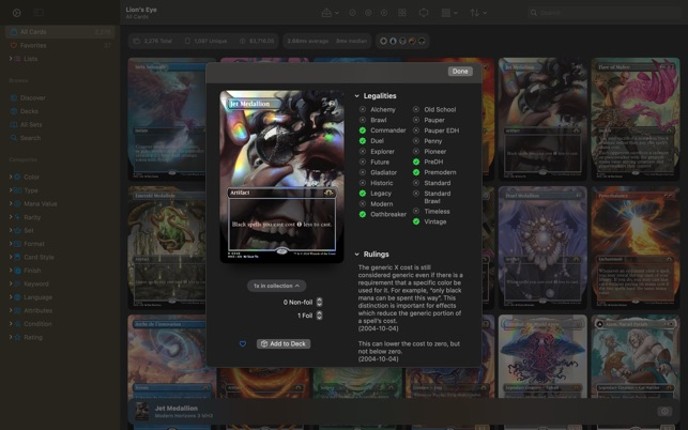The height and width of the screenshot is (430, 688).
Task: Click the Timeless not-legal status icon
Action: click(x=416, y=211)
